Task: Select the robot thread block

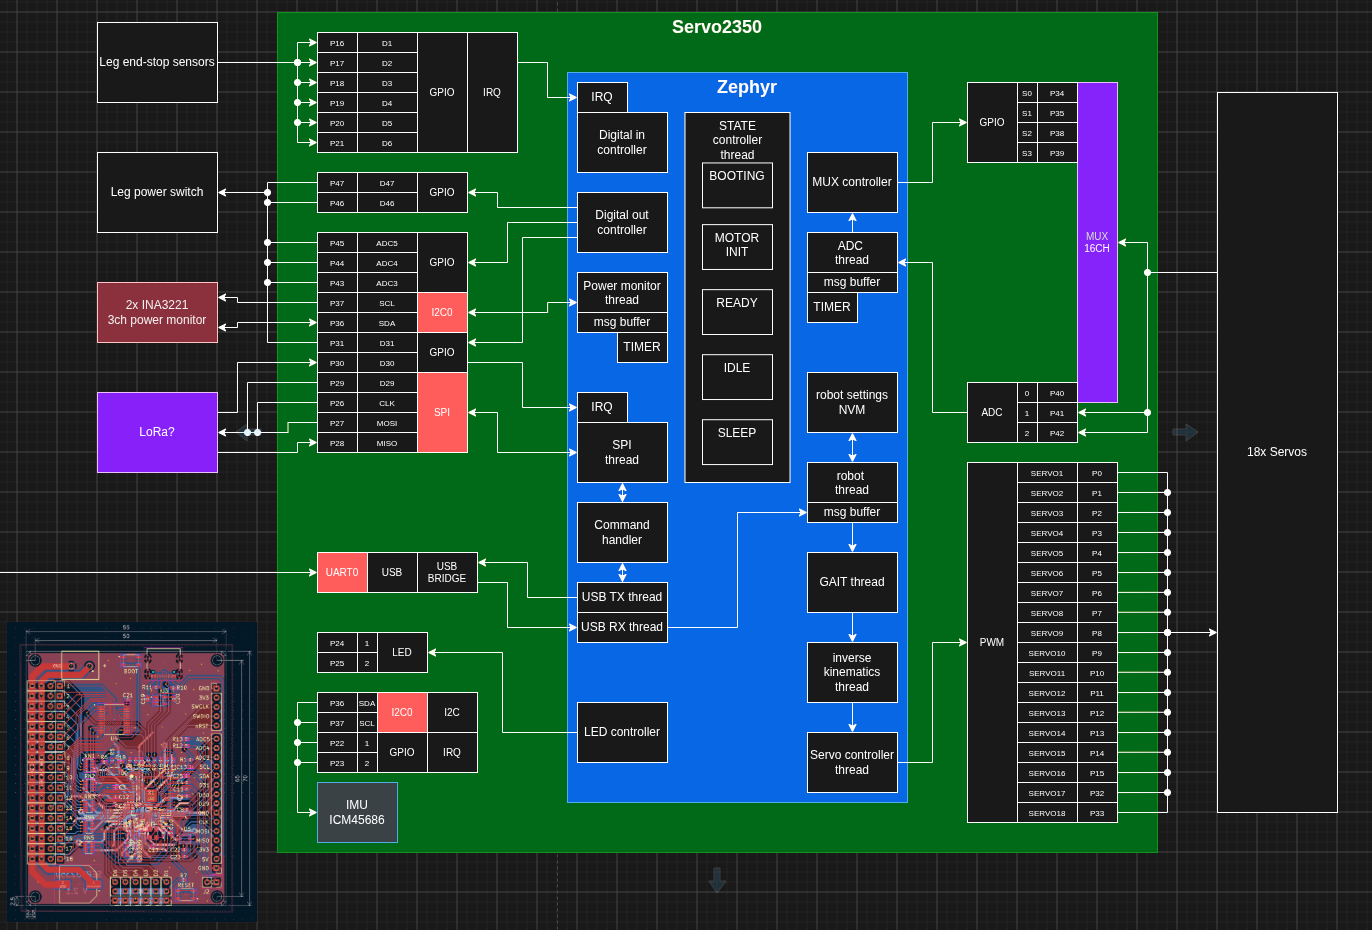Action: (852, 482)
